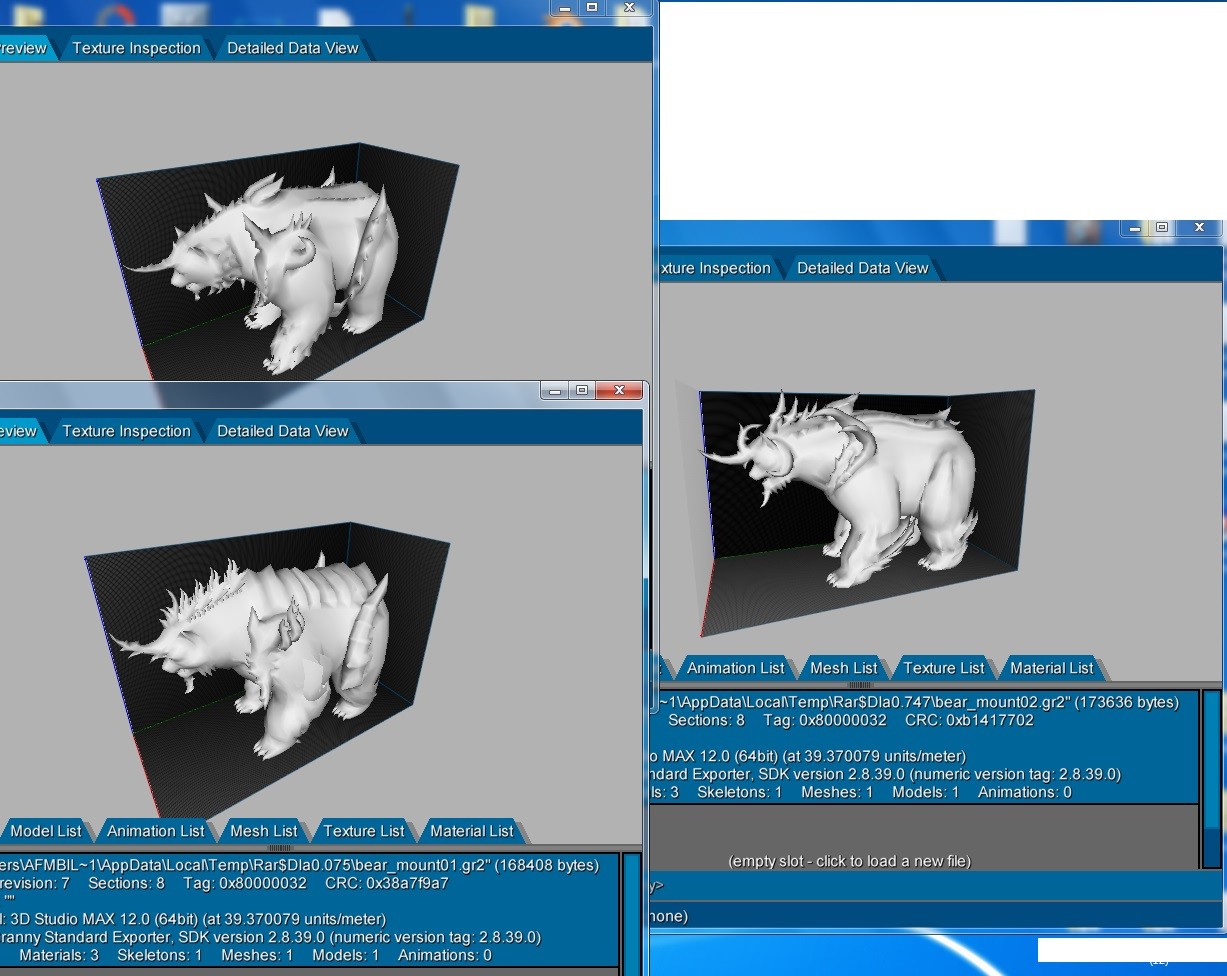Close the bear_mount01 viewer window
The height and width of the screenshot is (976, 1227).
pyautogui.click(x=620, y=390)
